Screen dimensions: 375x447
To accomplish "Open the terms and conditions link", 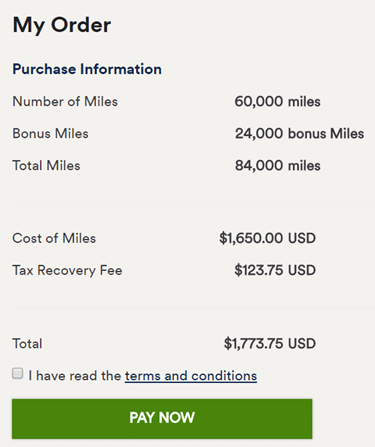I will tap(191, 376).
